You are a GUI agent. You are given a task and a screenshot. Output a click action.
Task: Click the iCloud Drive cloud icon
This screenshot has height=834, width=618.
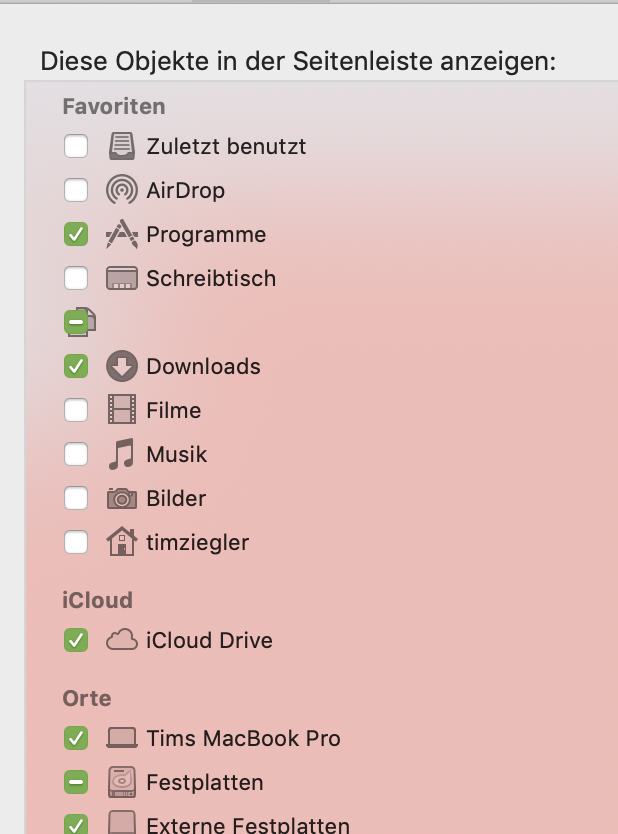(122, 640)
